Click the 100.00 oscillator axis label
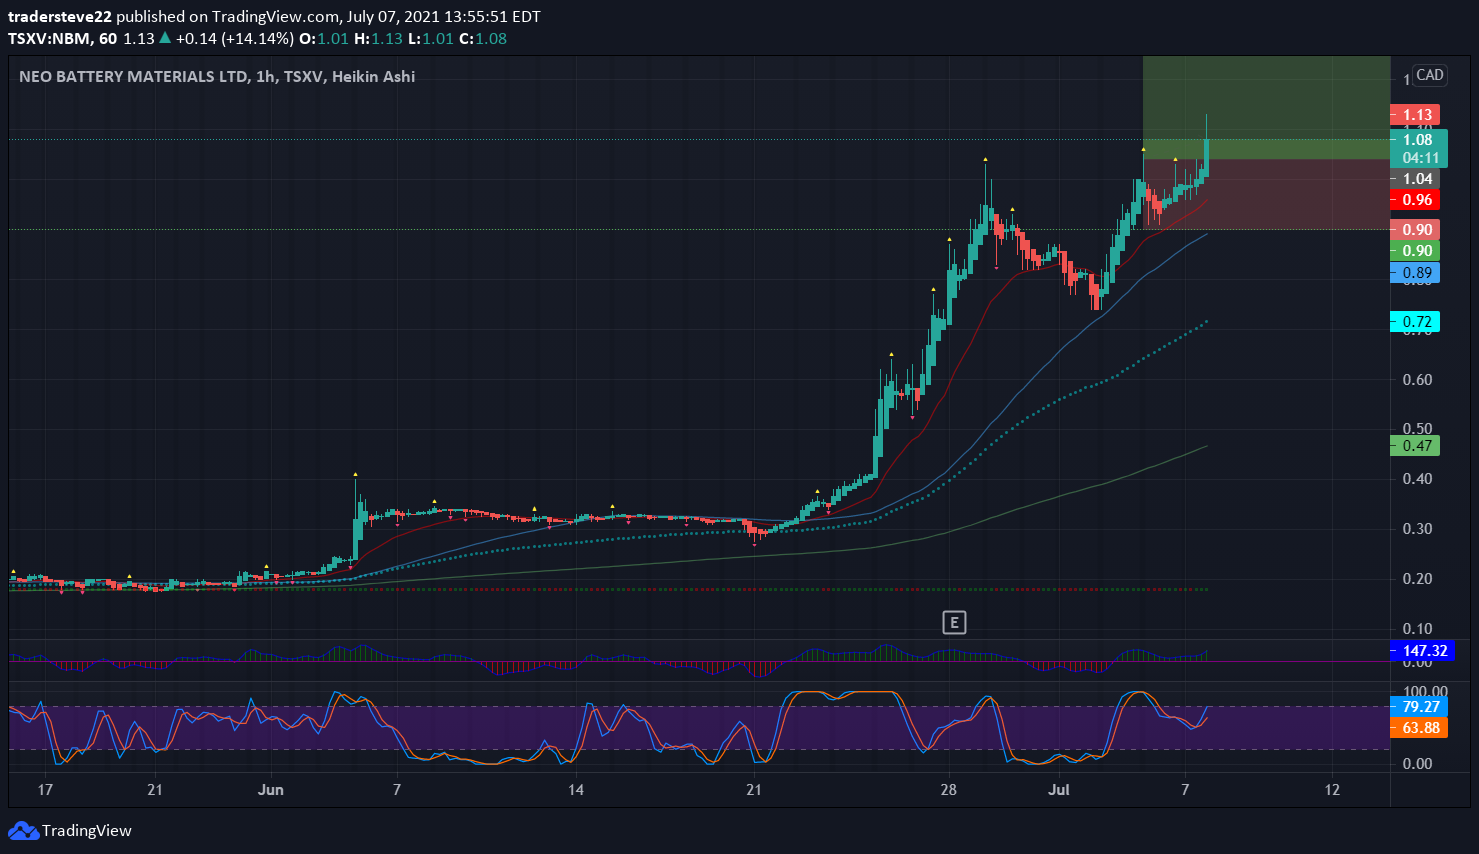The height and width of the screenshot is (854, 1479). click(x=1425, y=691)
